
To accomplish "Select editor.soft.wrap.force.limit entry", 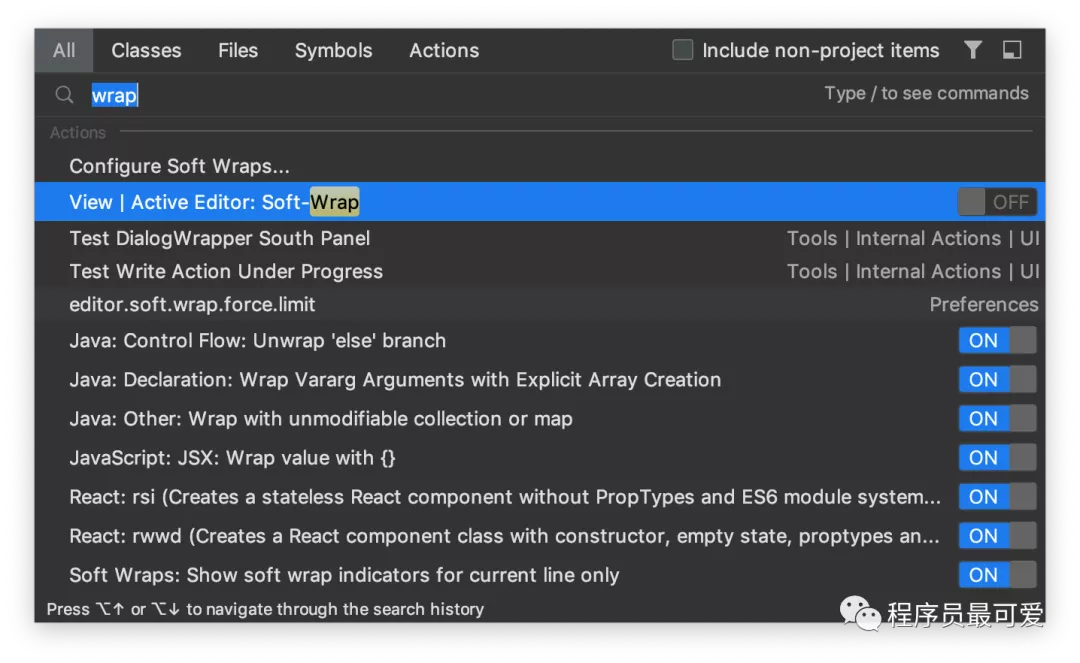I will pos(540,304).
